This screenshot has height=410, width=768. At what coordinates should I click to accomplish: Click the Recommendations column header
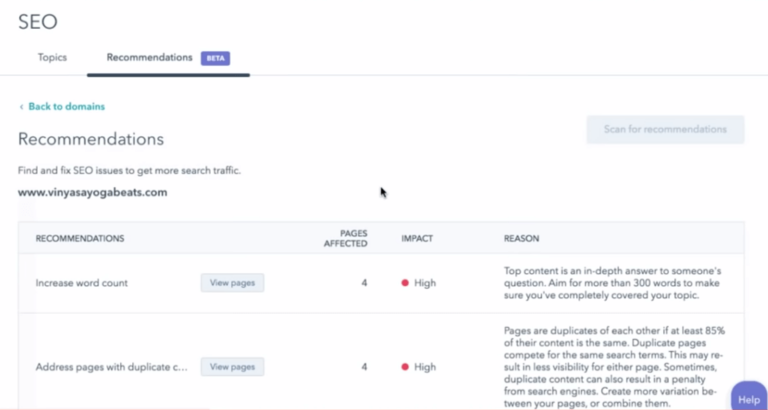(80, 239)
